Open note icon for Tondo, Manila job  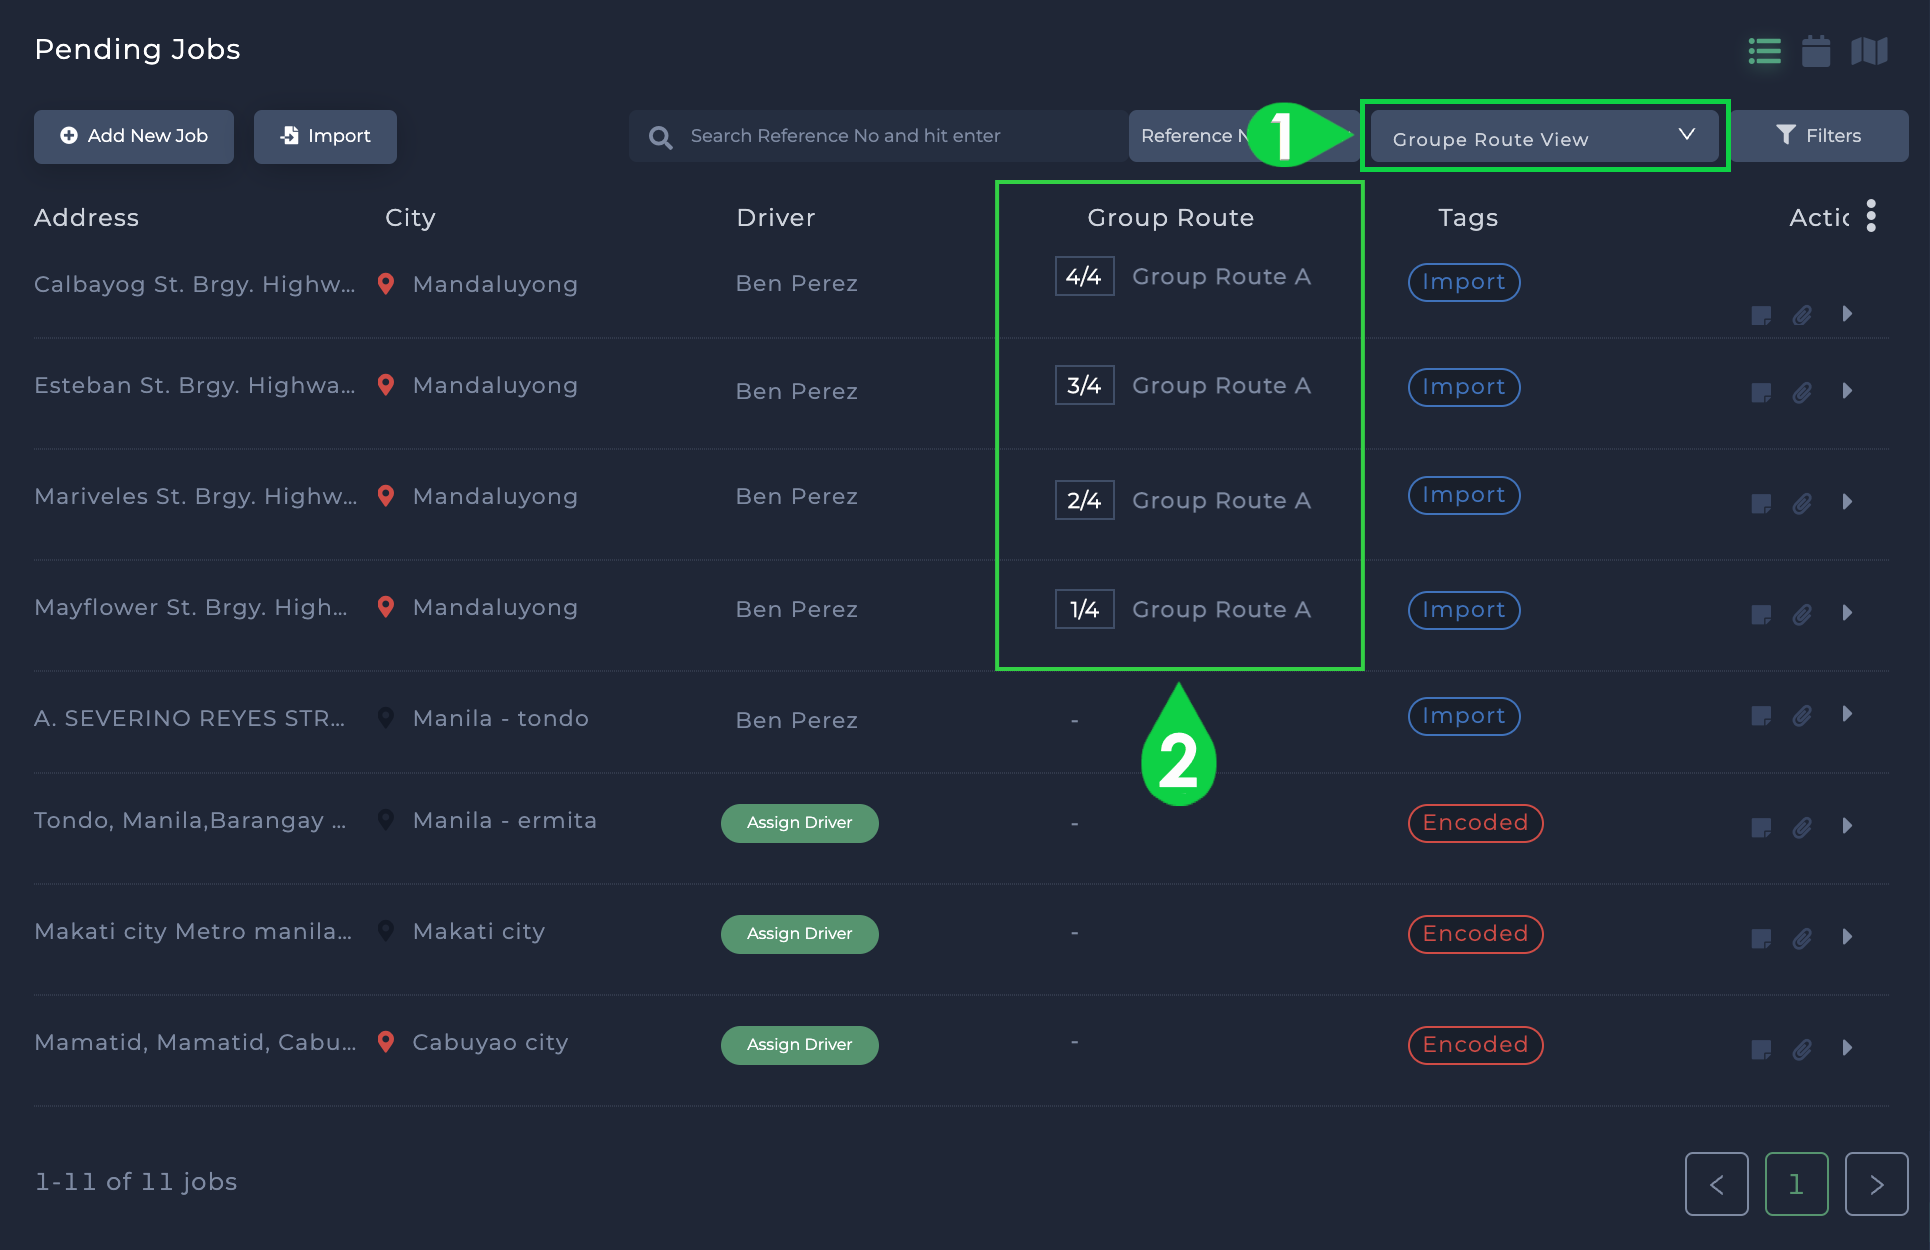[1762, 828]
